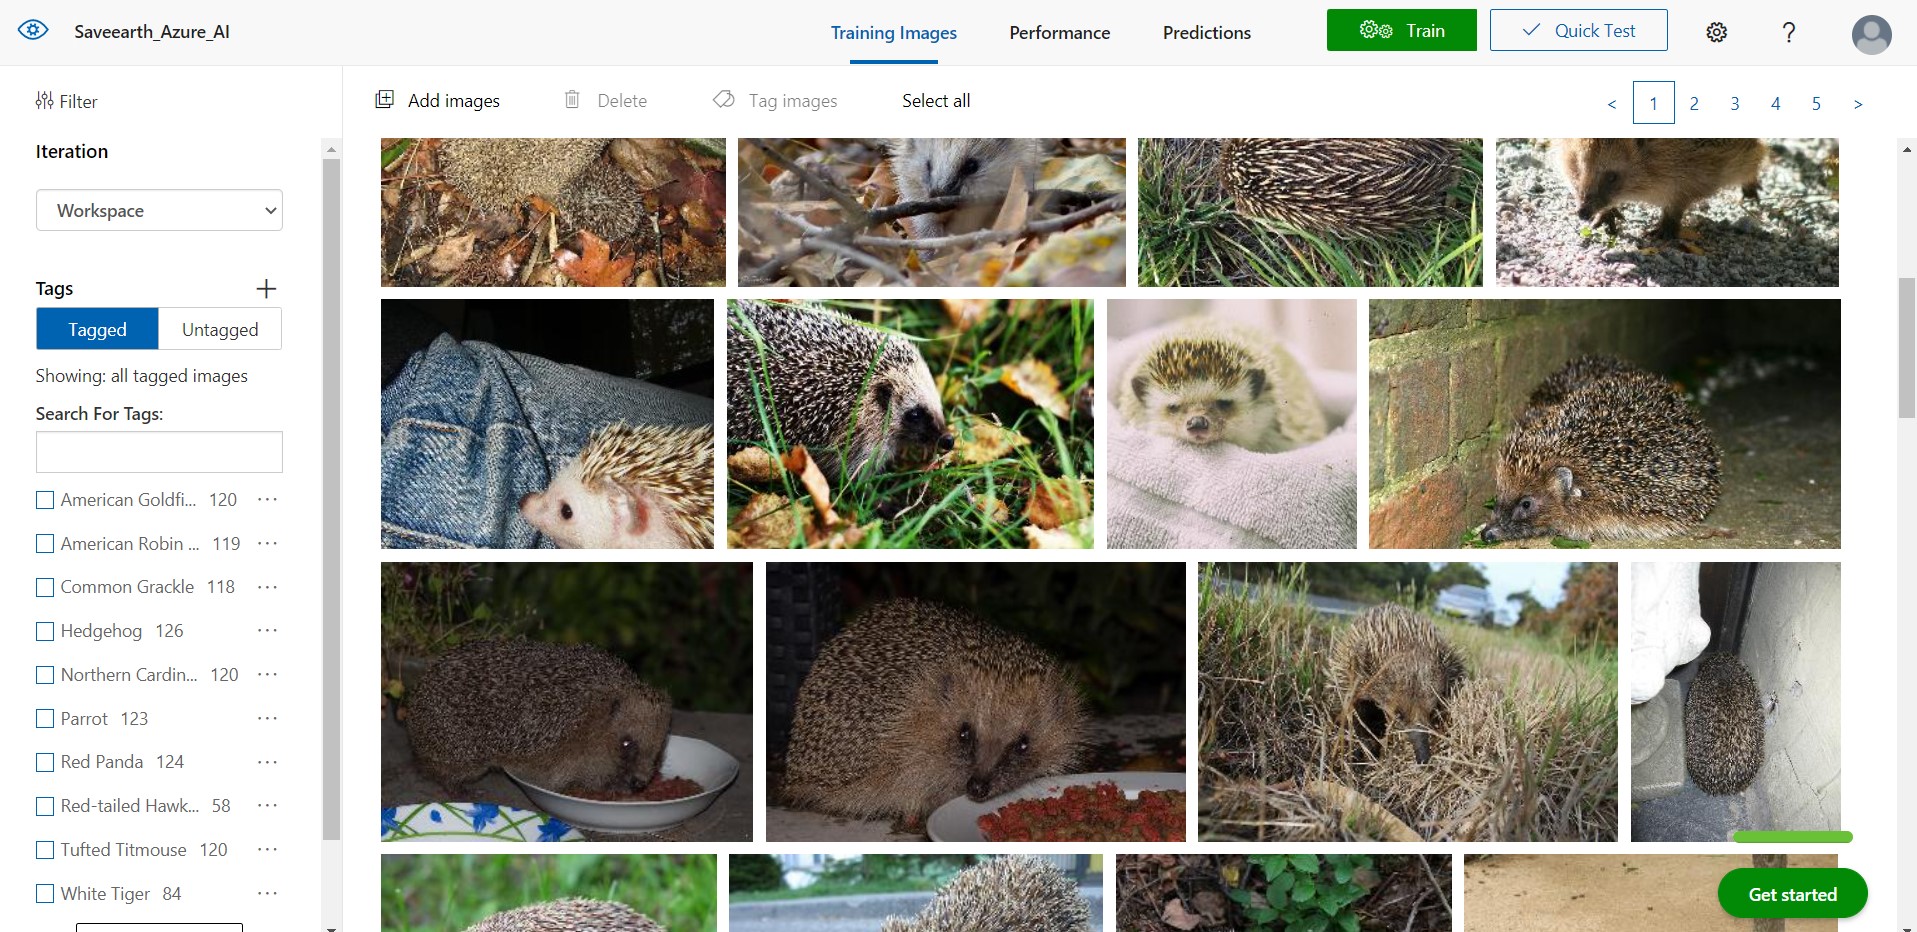Add a new tag with the plus icon
Image resolution: width=1917 pixels, height=932 pixels.
pyautogui.click(x=266, y=289)
